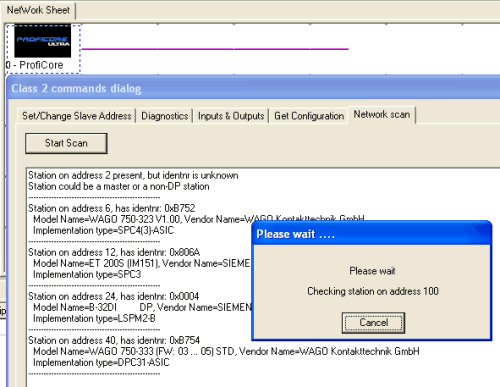The height and width of the screenshot is (387, 500).
Task: Switch to Inputs & Outputs tab
Action: coord(231,116)
